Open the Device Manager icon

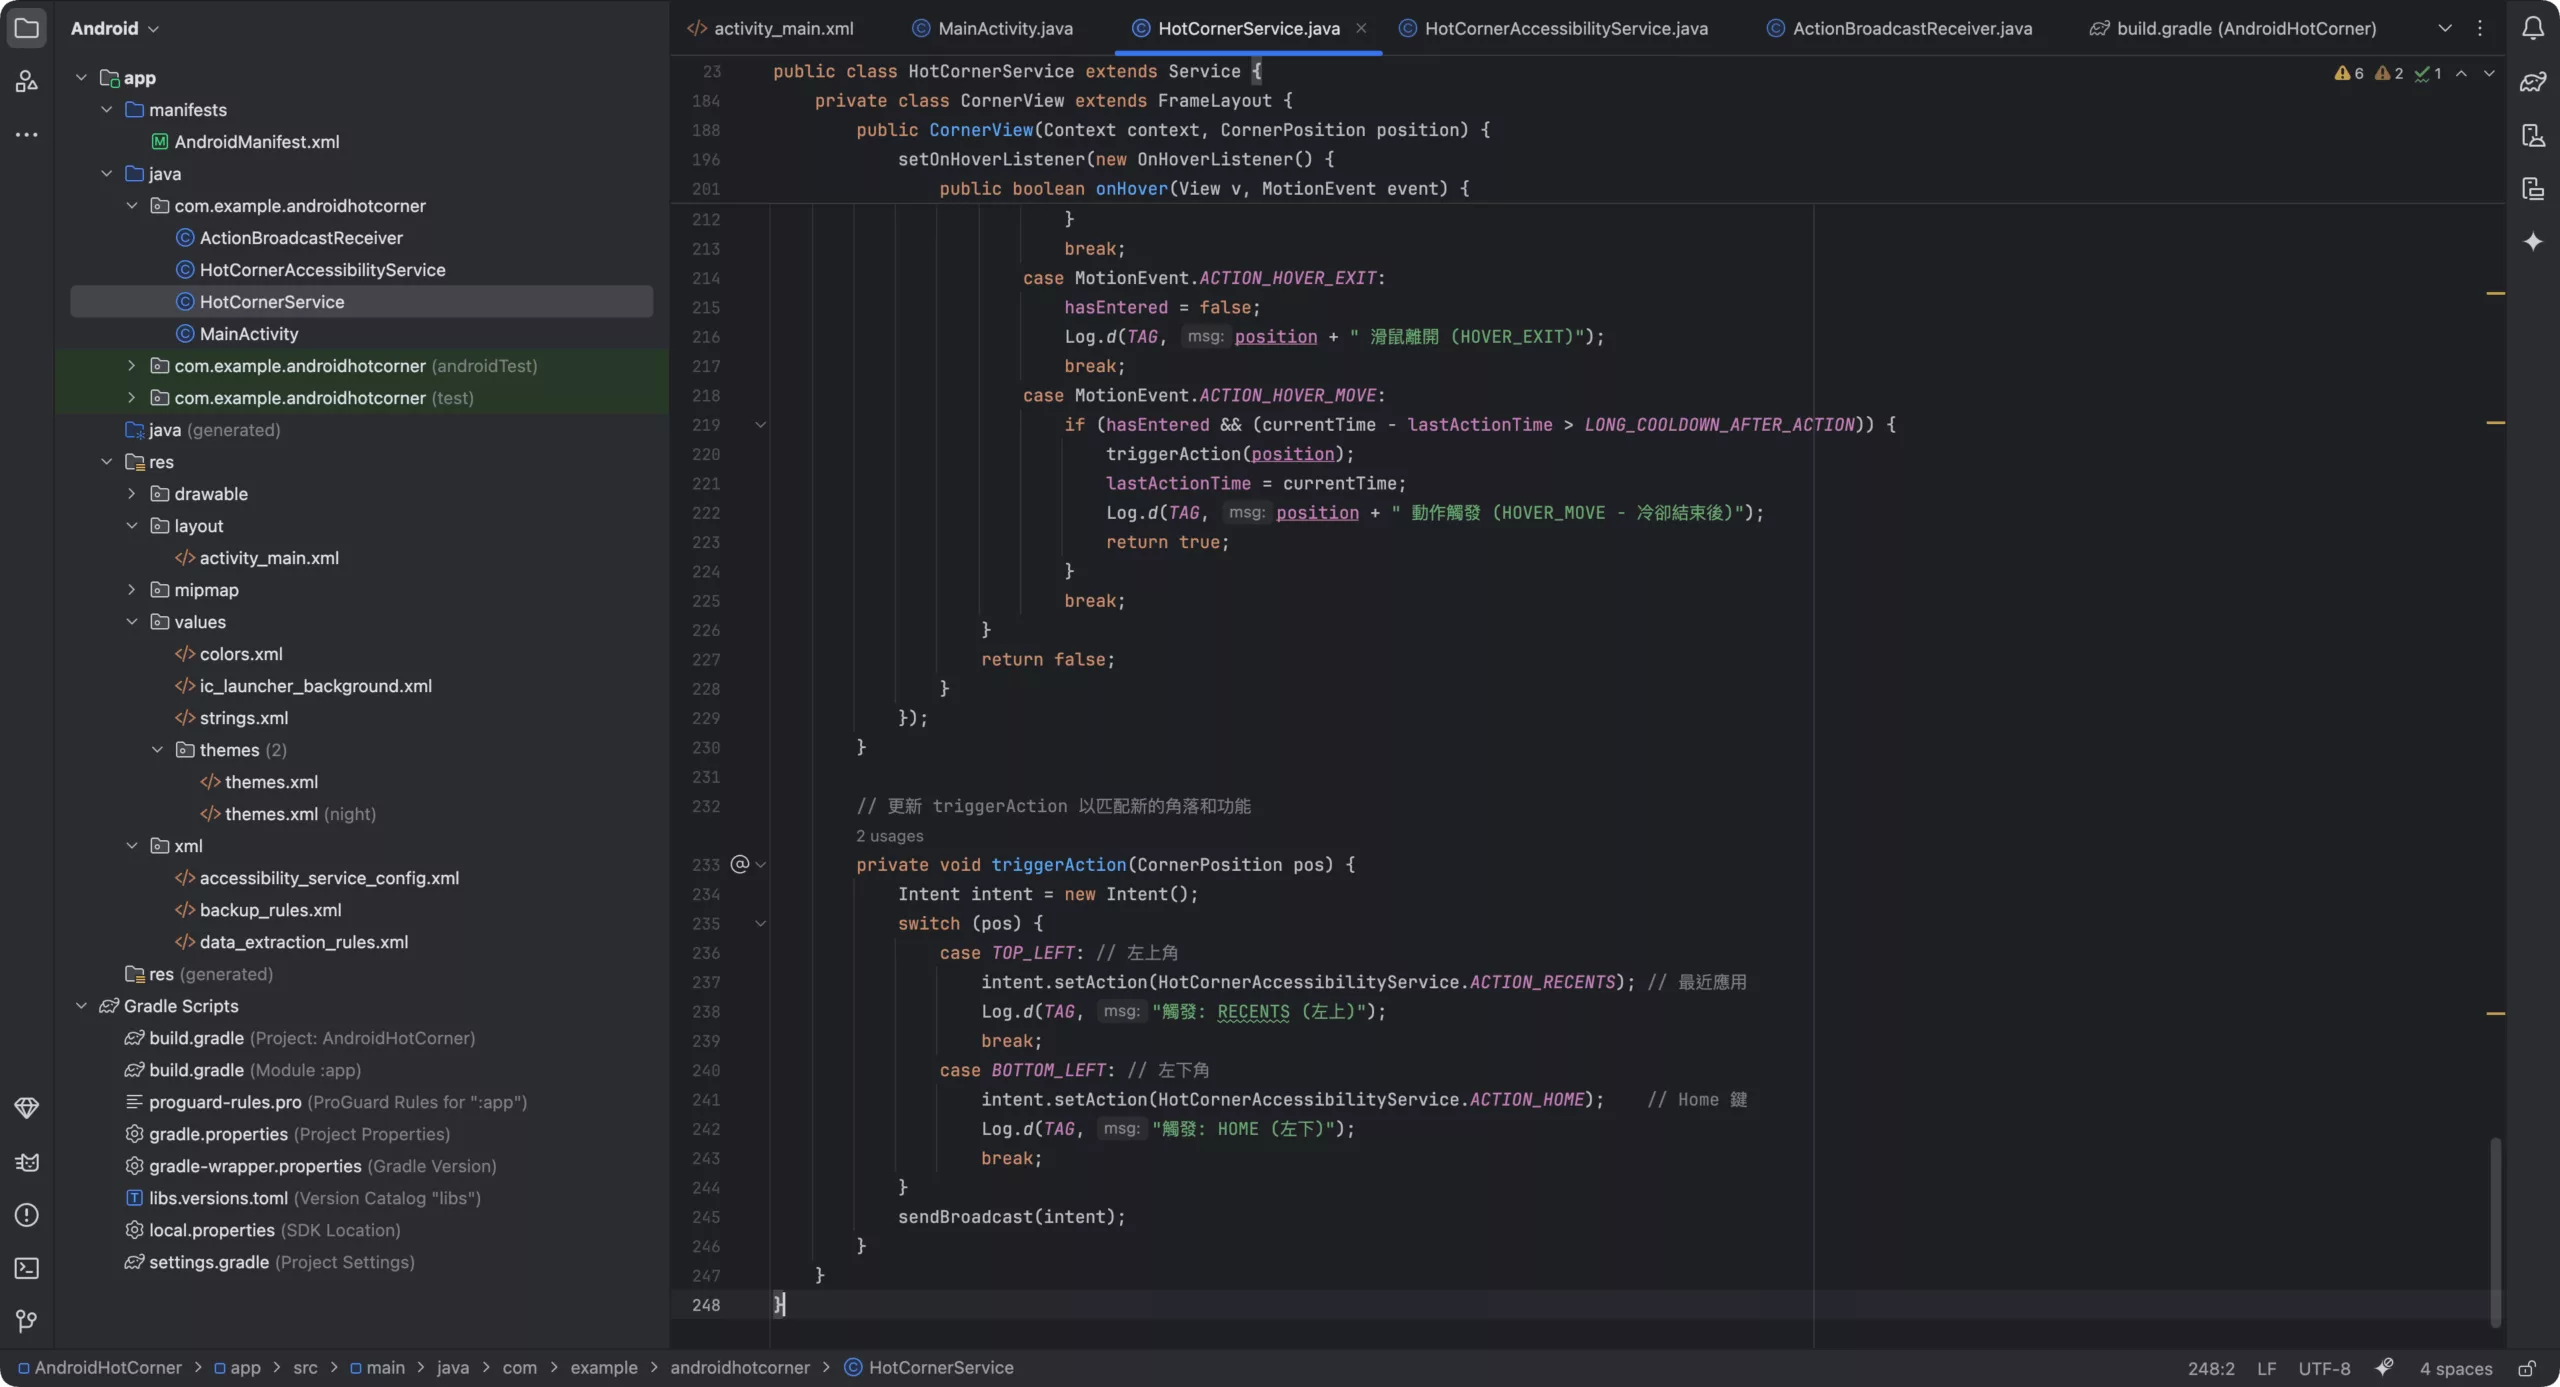[x=2533, y=135]
